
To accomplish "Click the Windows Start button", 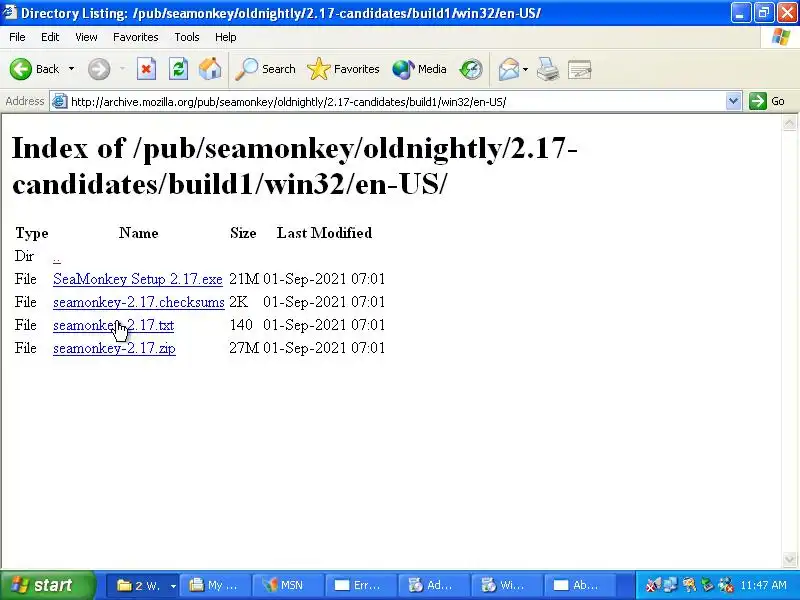I will click(x=47, y=585).
